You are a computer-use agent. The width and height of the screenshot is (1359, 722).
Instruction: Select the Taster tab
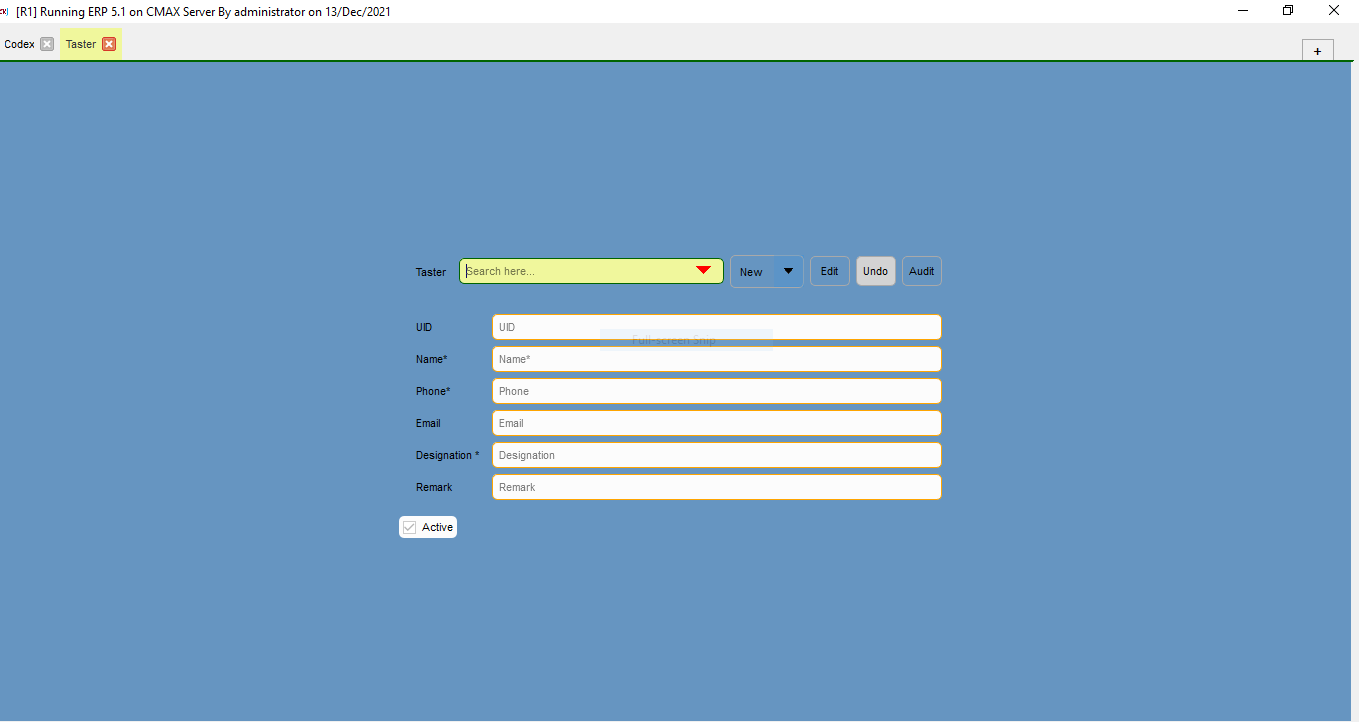[81, 44]
